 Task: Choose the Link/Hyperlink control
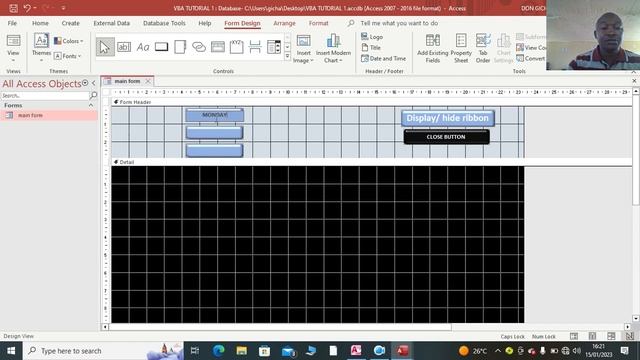199,47
